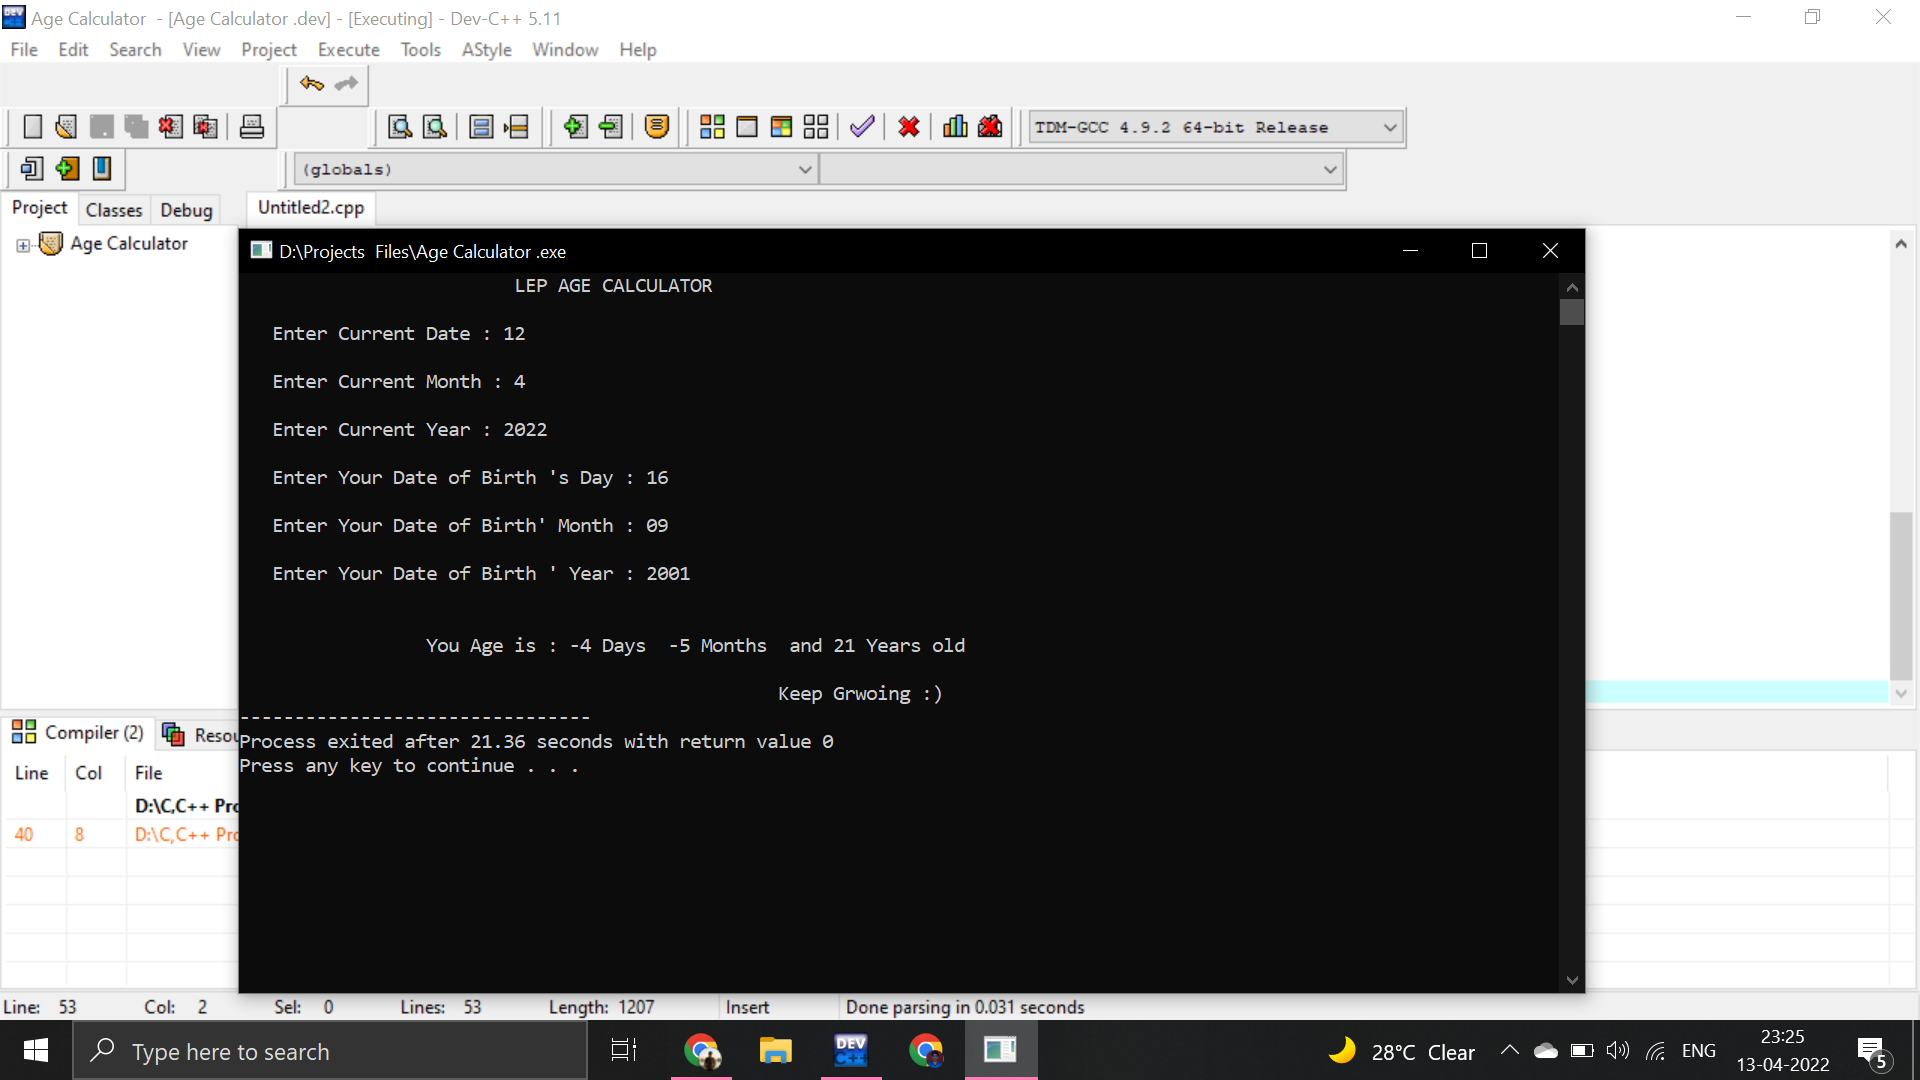Click the Undo arrow icon

tap(311, 84)
